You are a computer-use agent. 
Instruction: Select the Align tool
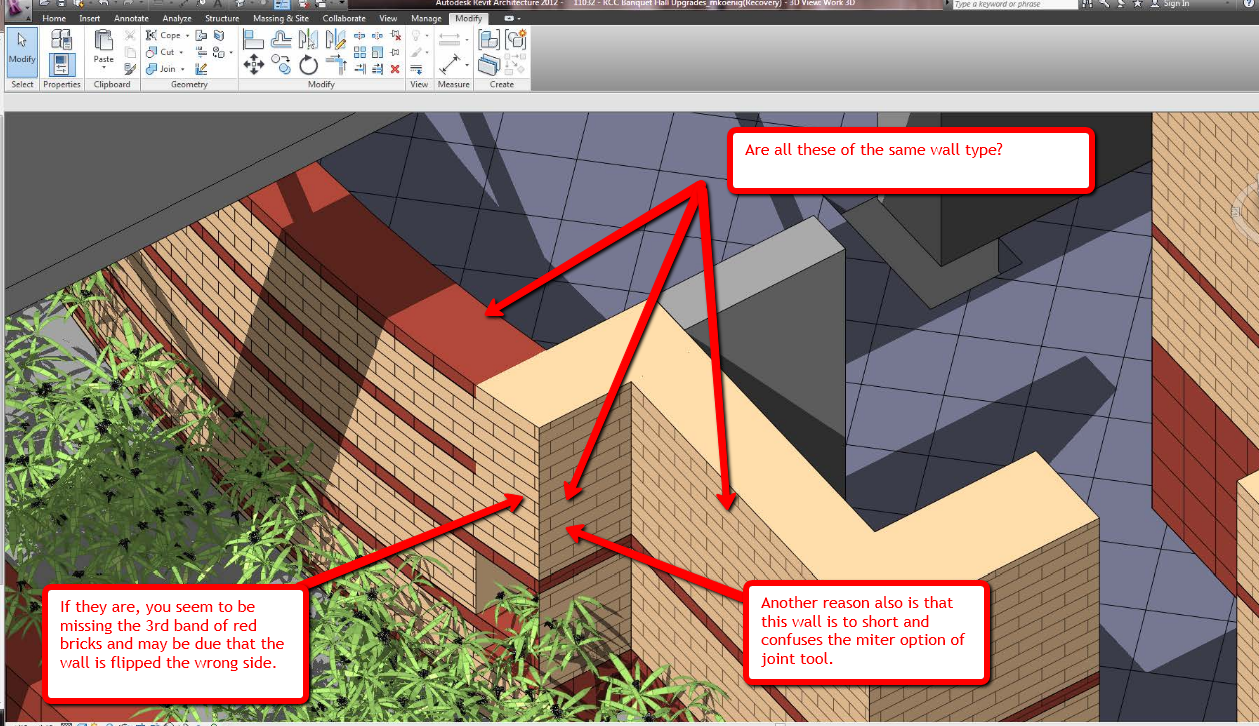click(x=254, y=39)
